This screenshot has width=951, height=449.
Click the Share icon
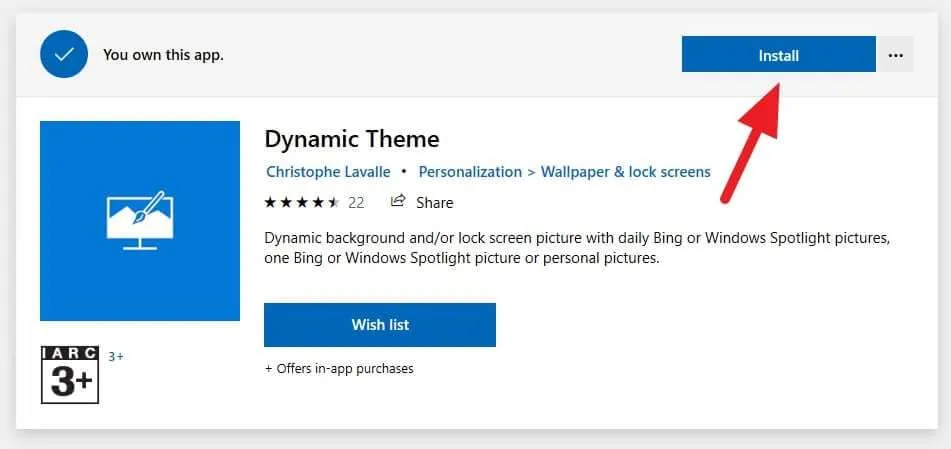(398, 201)
